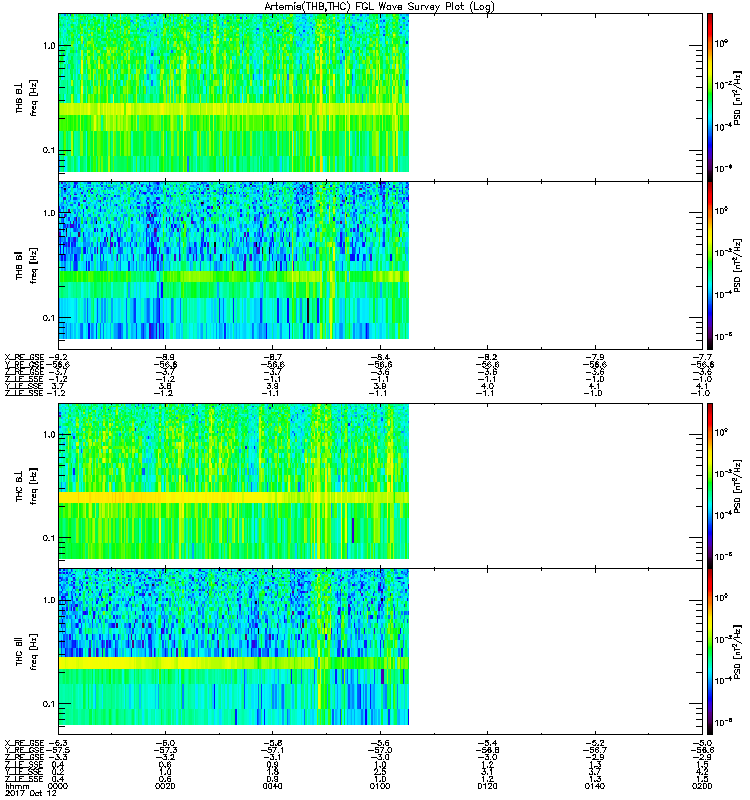The height and width of the screenshot is (800, 750).
Task: Click the "0020" time label on the bottom axis
Action: [165, 786]
